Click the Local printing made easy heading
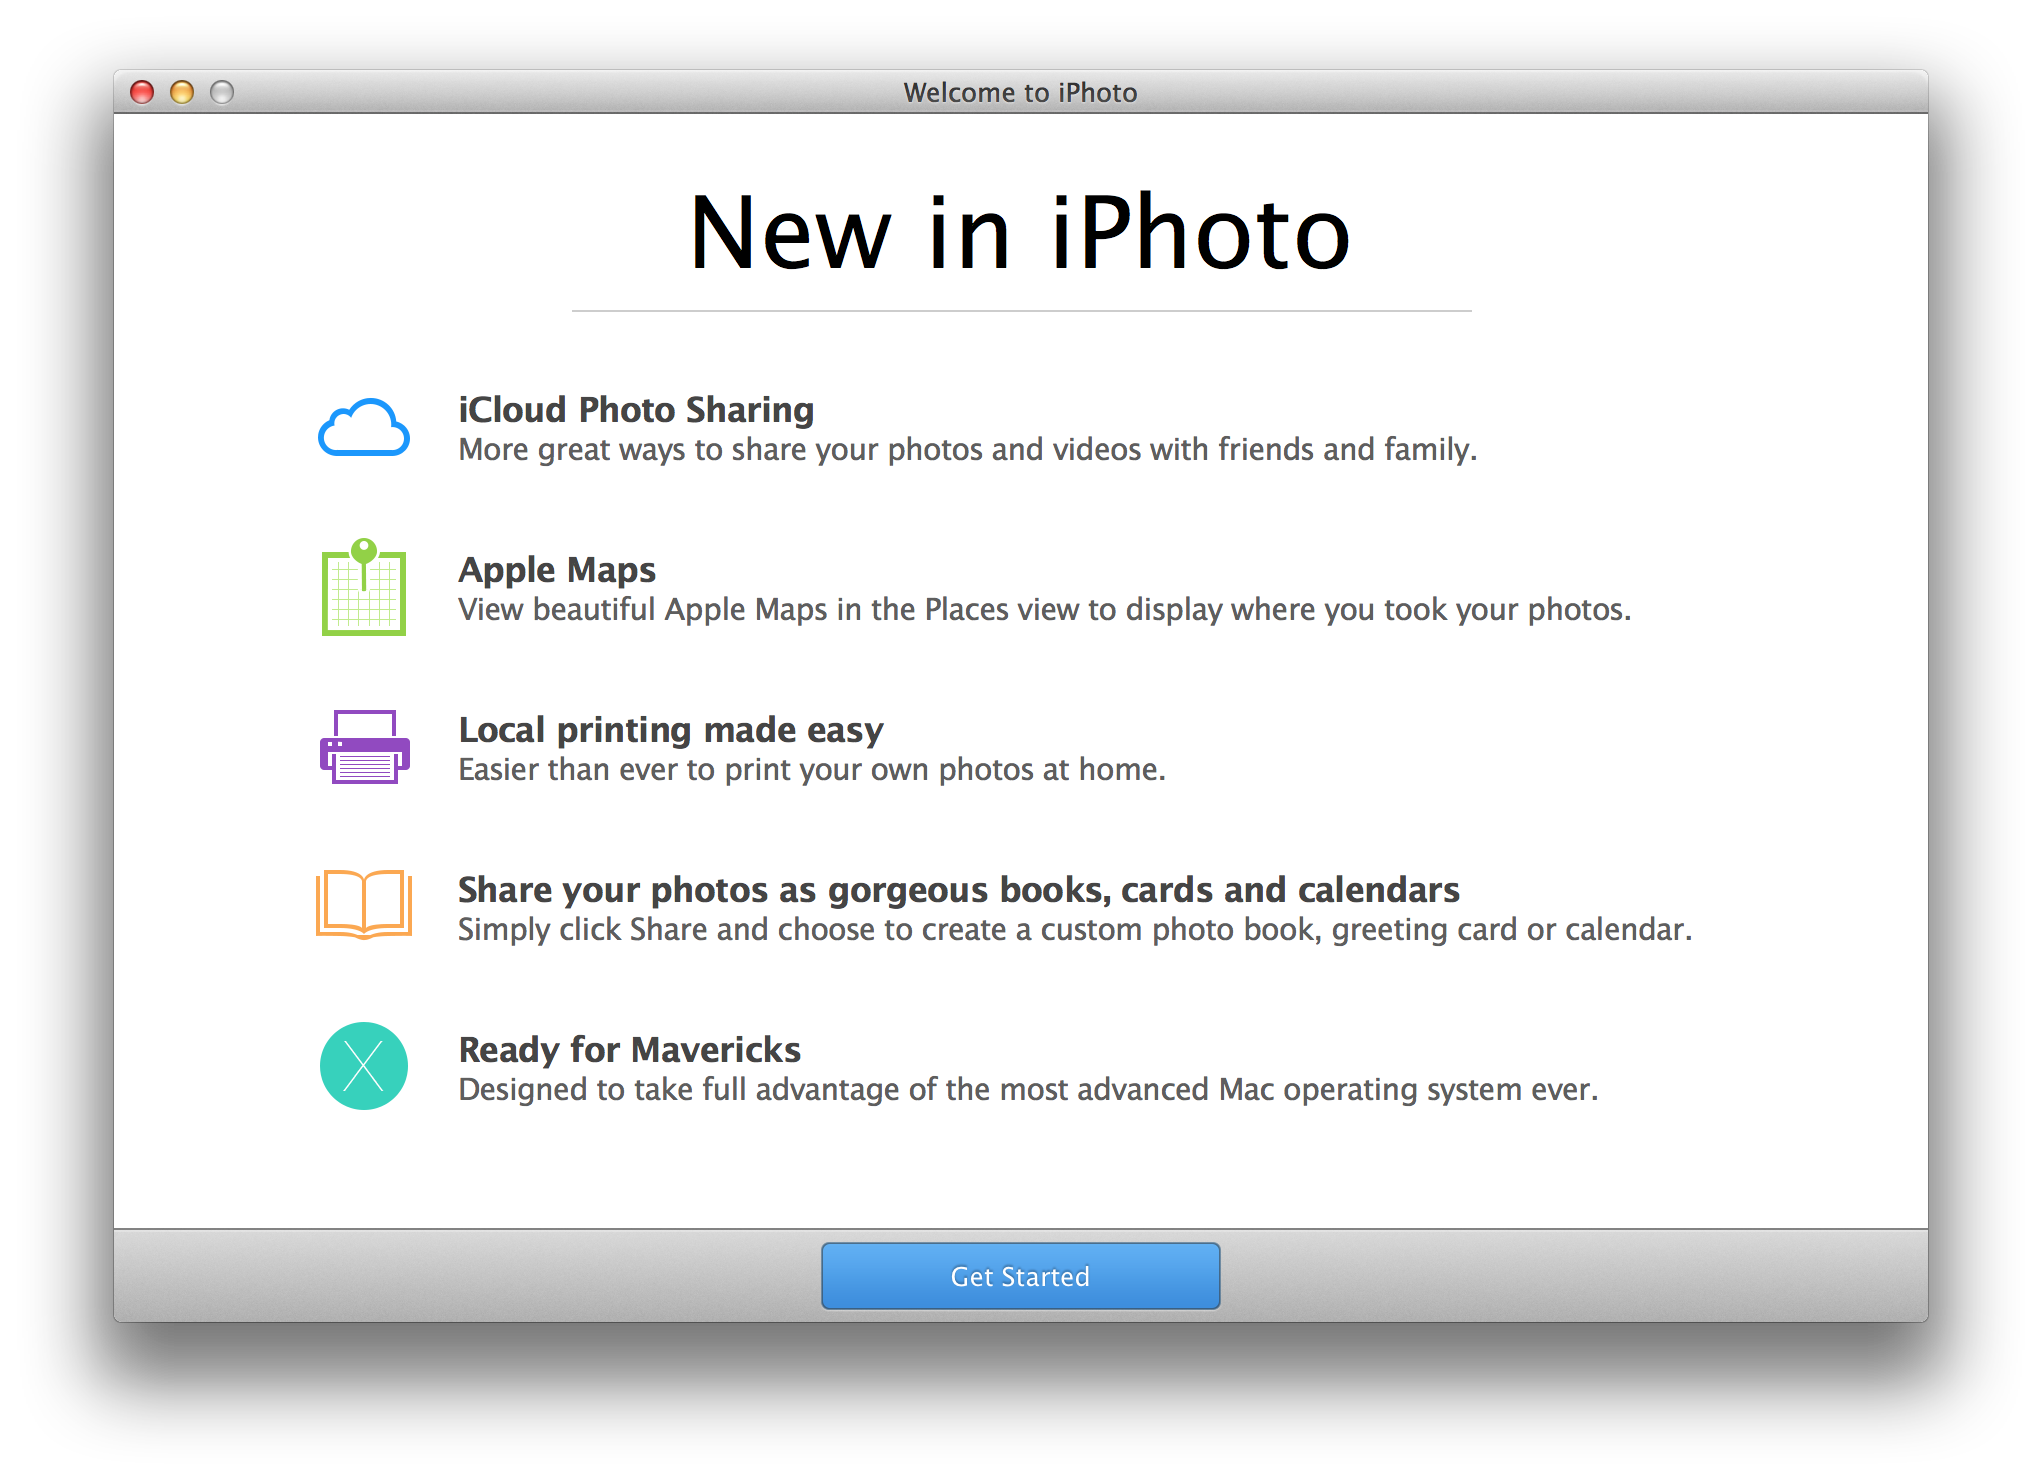The height and width of the screenshot is (1480, 2042). pyautogui.click(x=671, y=730)
